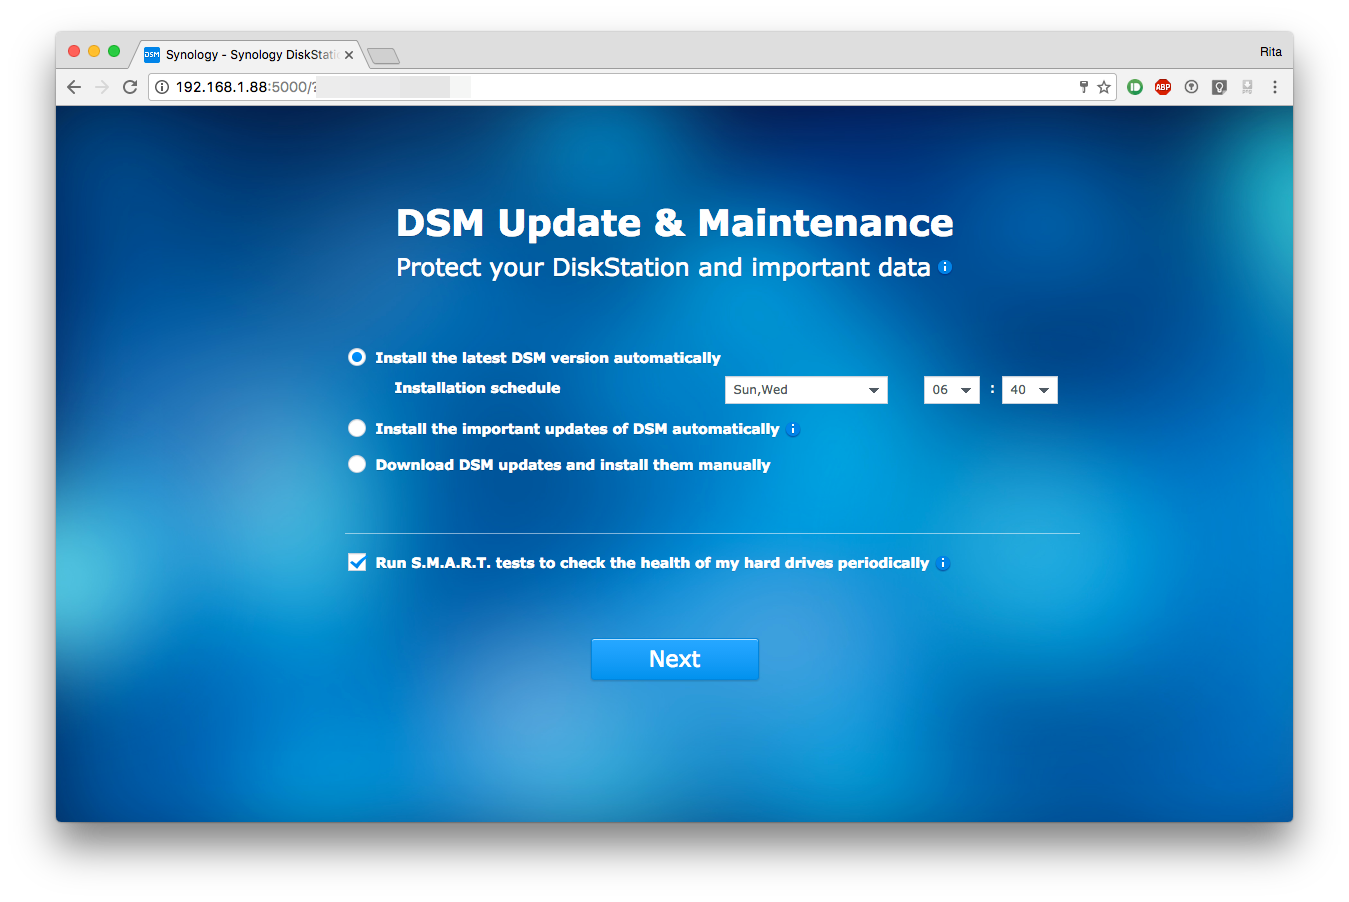Click the Next button
The height and width of the screenshot is (902, 1349).
click(675, 659)
